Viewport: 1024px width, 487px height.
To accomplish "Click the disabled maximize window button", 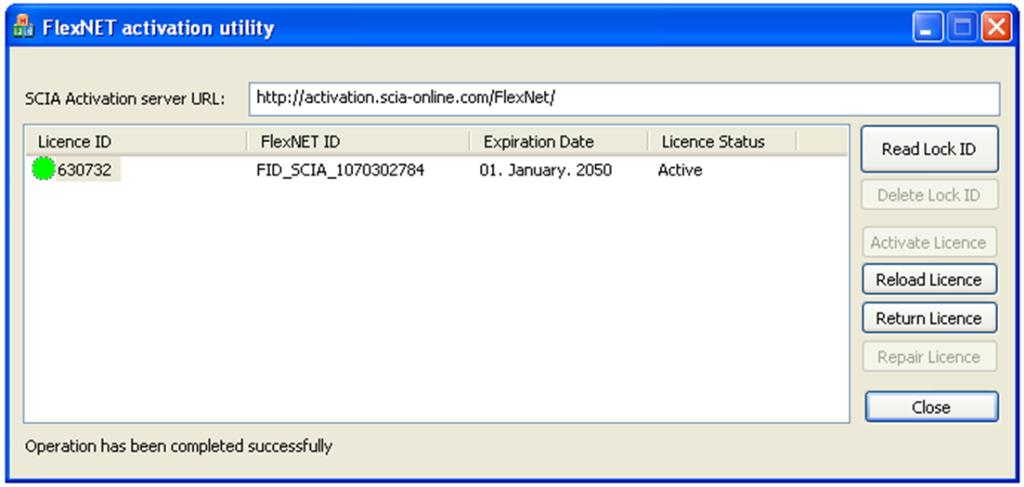I will point(962,29).
